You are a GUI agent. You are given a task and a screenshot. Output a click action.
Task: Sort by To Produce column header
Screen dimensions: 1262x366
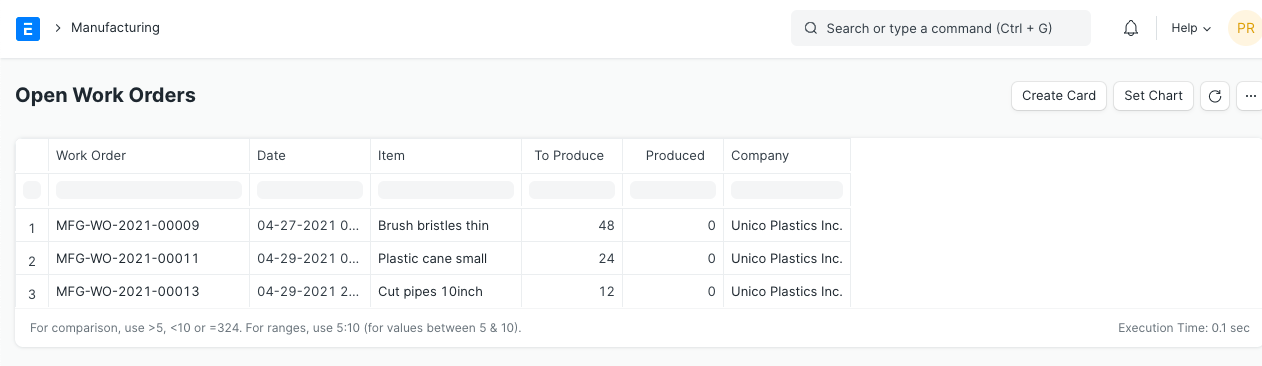coord(569,155)
